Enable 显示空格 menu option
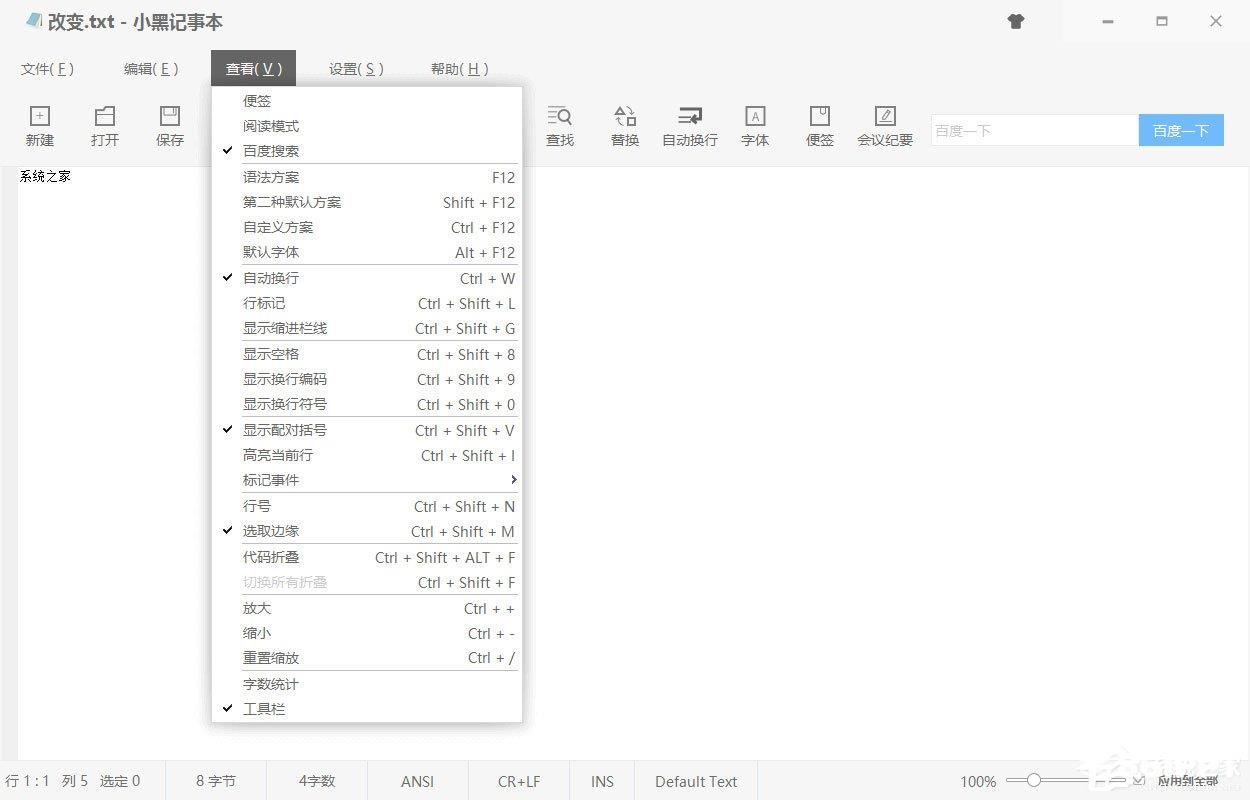Viewport: 1250px width, 800px height. click(x=367, y=354)
